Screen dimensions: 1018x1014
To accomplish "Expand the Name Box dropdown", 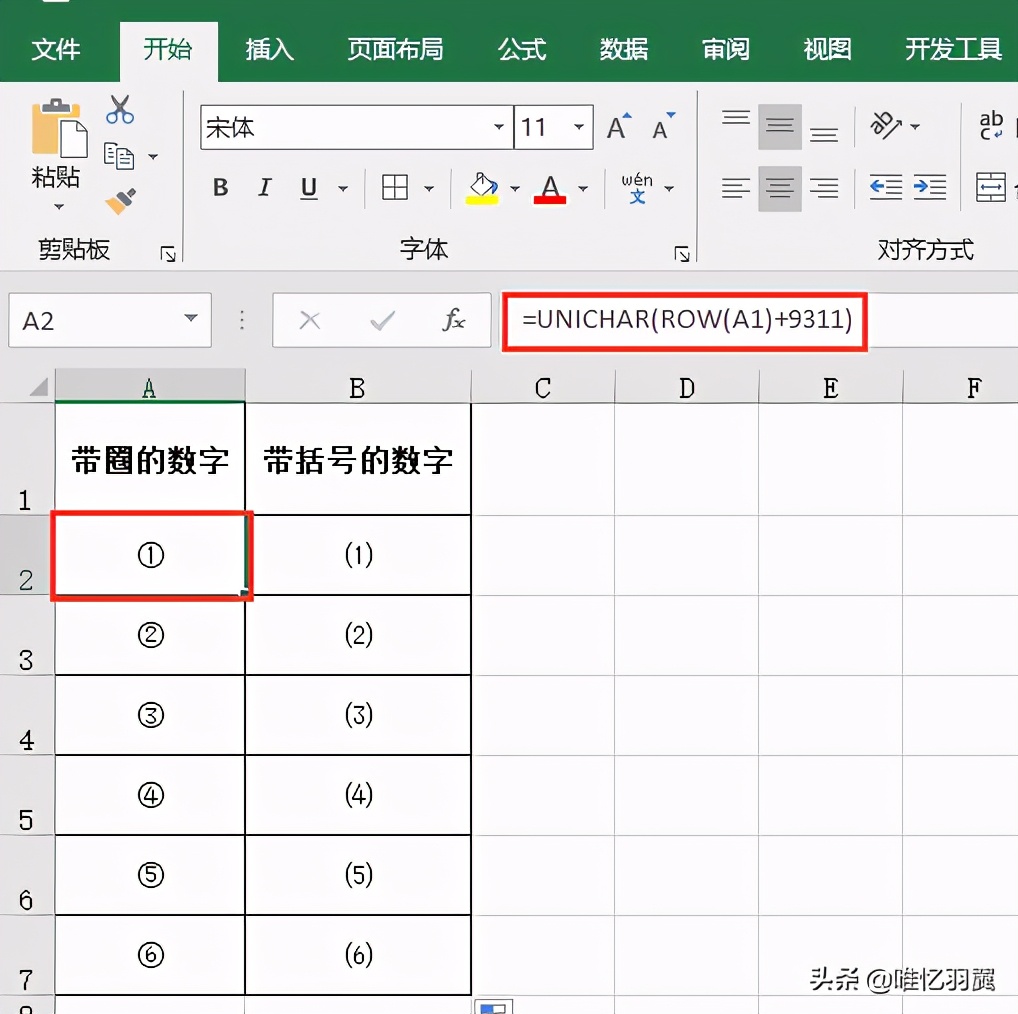I will [191, 318].
